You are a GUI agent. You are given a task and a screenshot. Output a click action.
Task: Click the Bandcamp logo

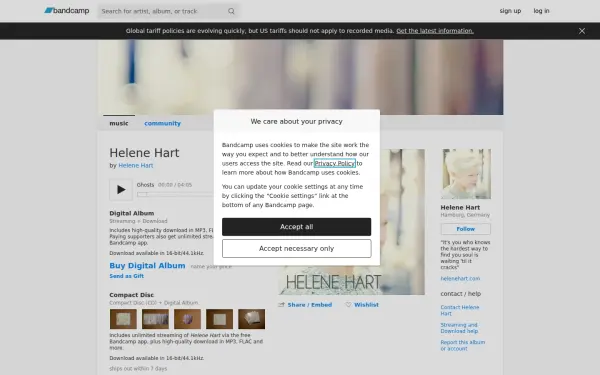click(x=67, y=11)
